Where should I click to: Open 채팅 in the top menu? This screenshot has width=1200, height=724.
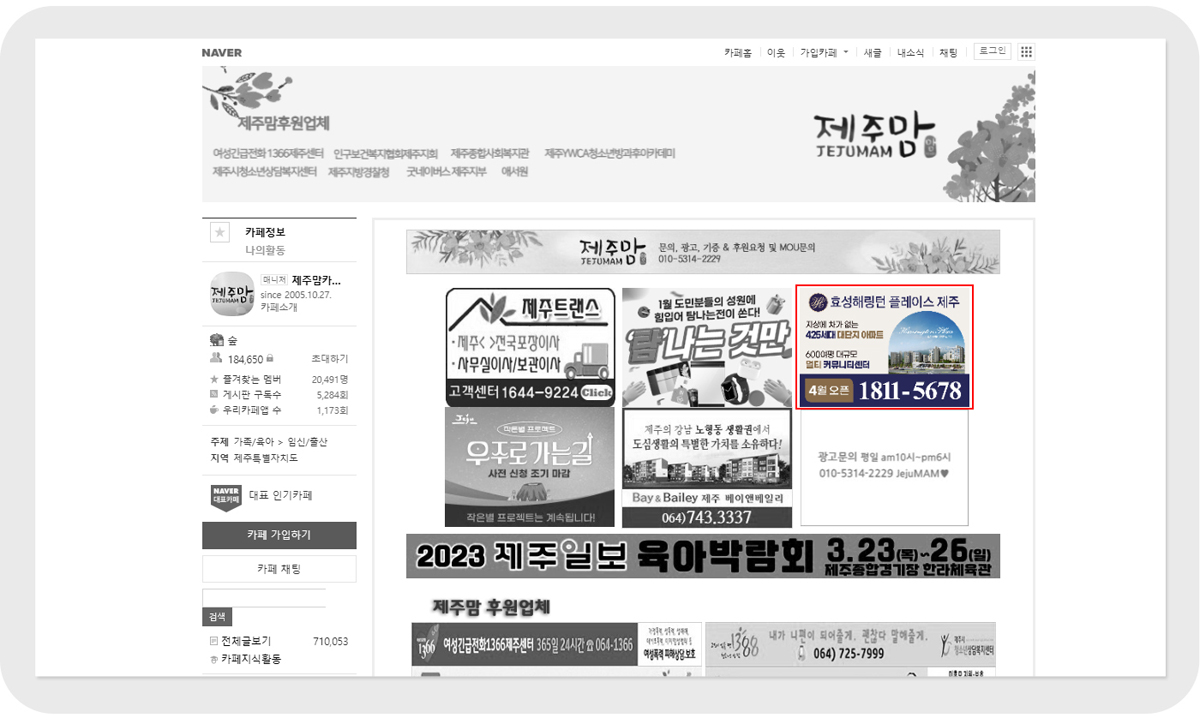[x=948, y=53]
